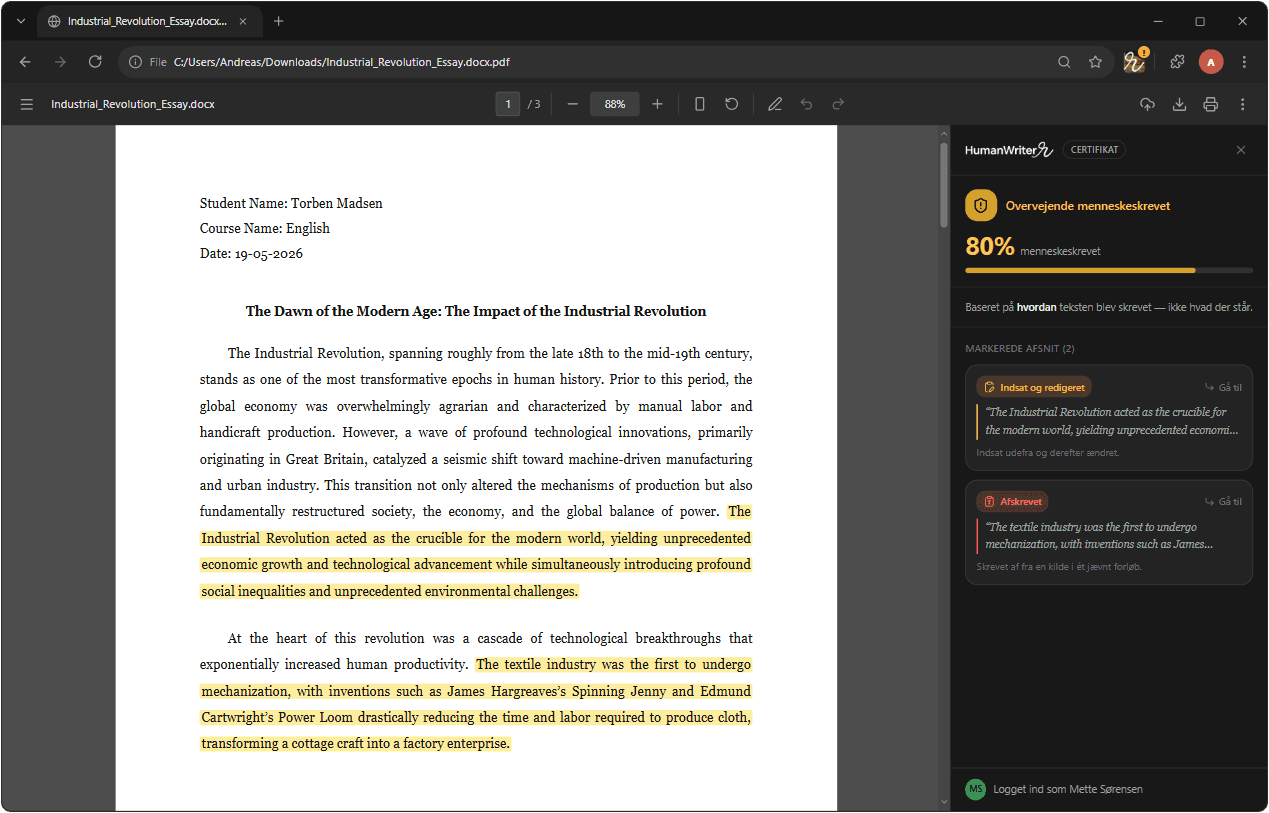
Task: Reload the current page
Action: click(95, 62)
